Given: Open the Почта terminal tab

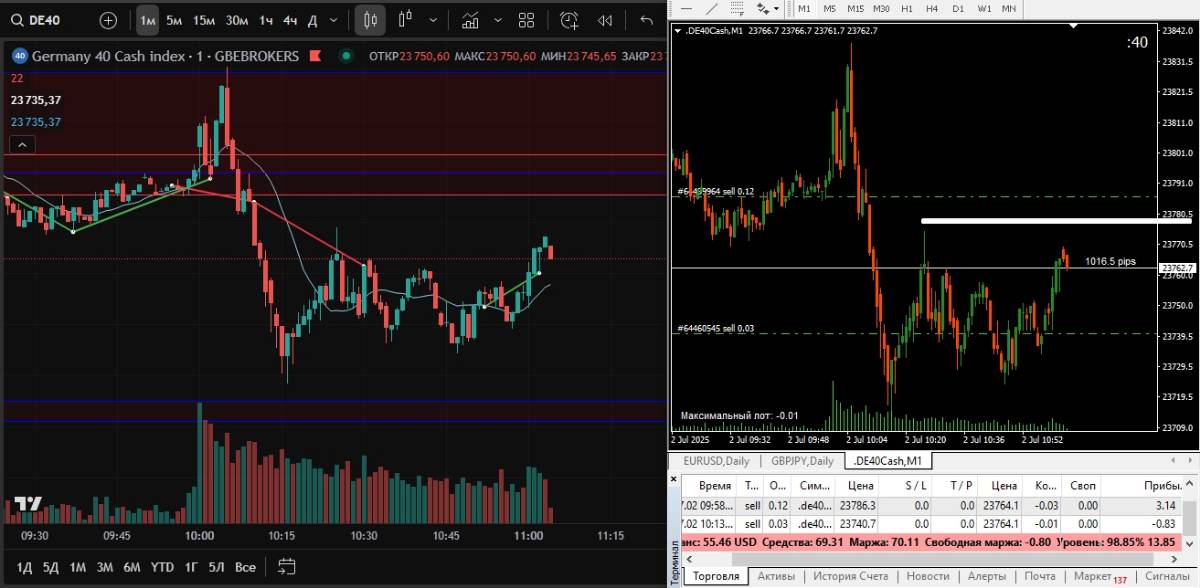Looking at the screenshot, I should click(1040, 577).
